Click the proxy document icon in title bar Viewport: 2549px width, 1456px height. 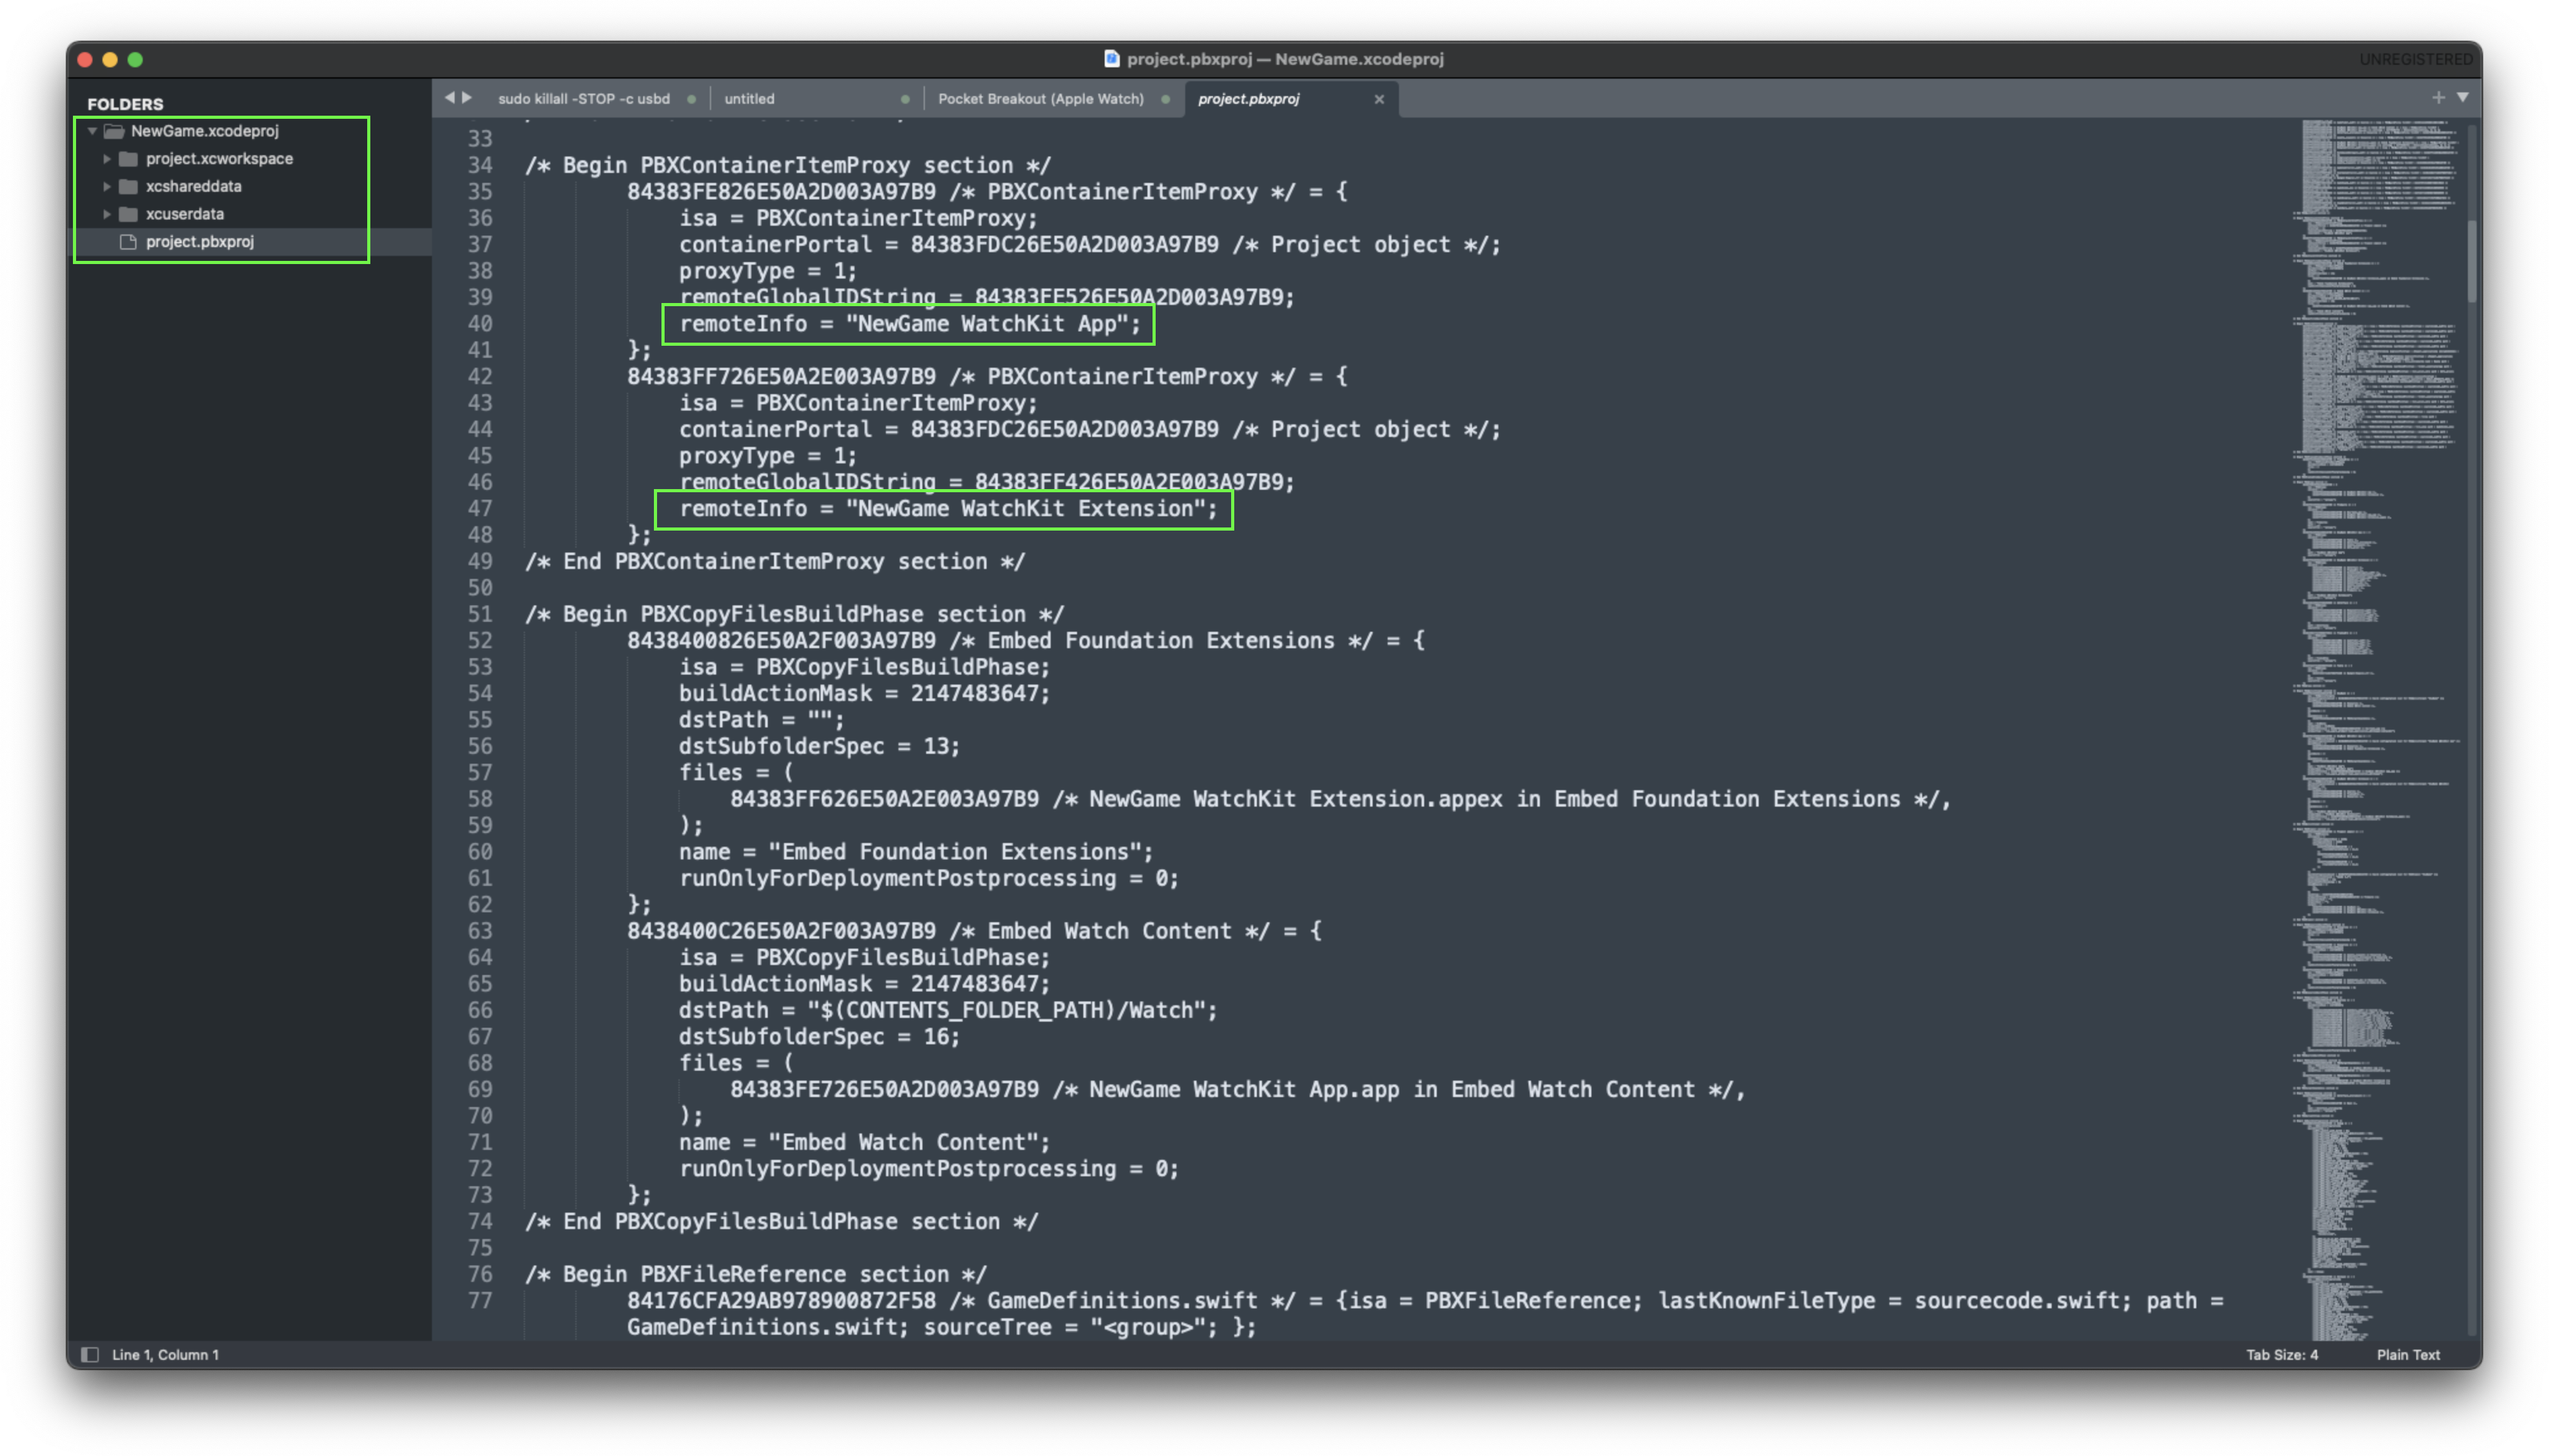pyautogui.click(x=1111, y=59)
